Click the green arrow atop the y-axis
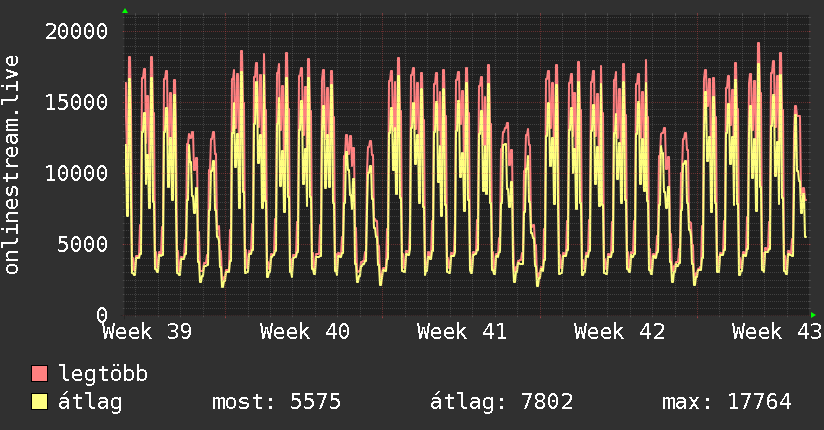This screenshot has height=430, width=824. pyautogui.click(x=125, y=11)
